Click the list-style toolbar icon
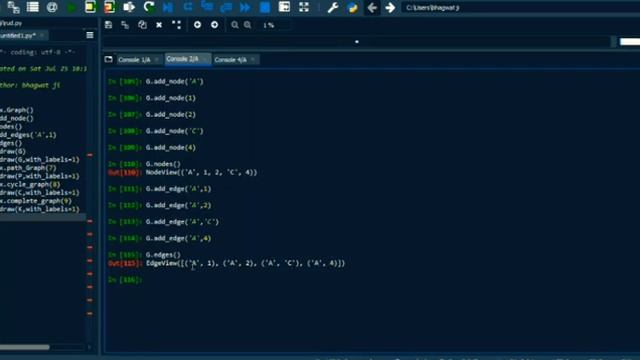 coord(33,7)
